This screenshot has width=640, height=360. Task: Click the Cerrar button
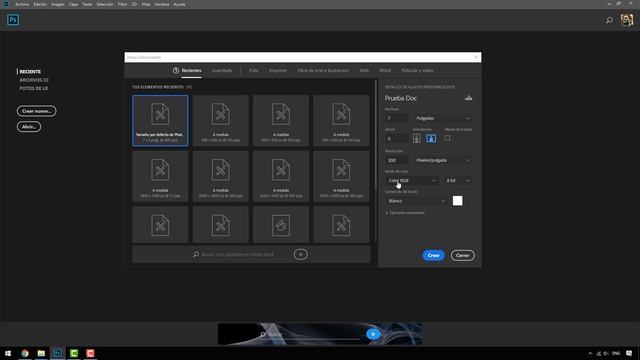462,256
